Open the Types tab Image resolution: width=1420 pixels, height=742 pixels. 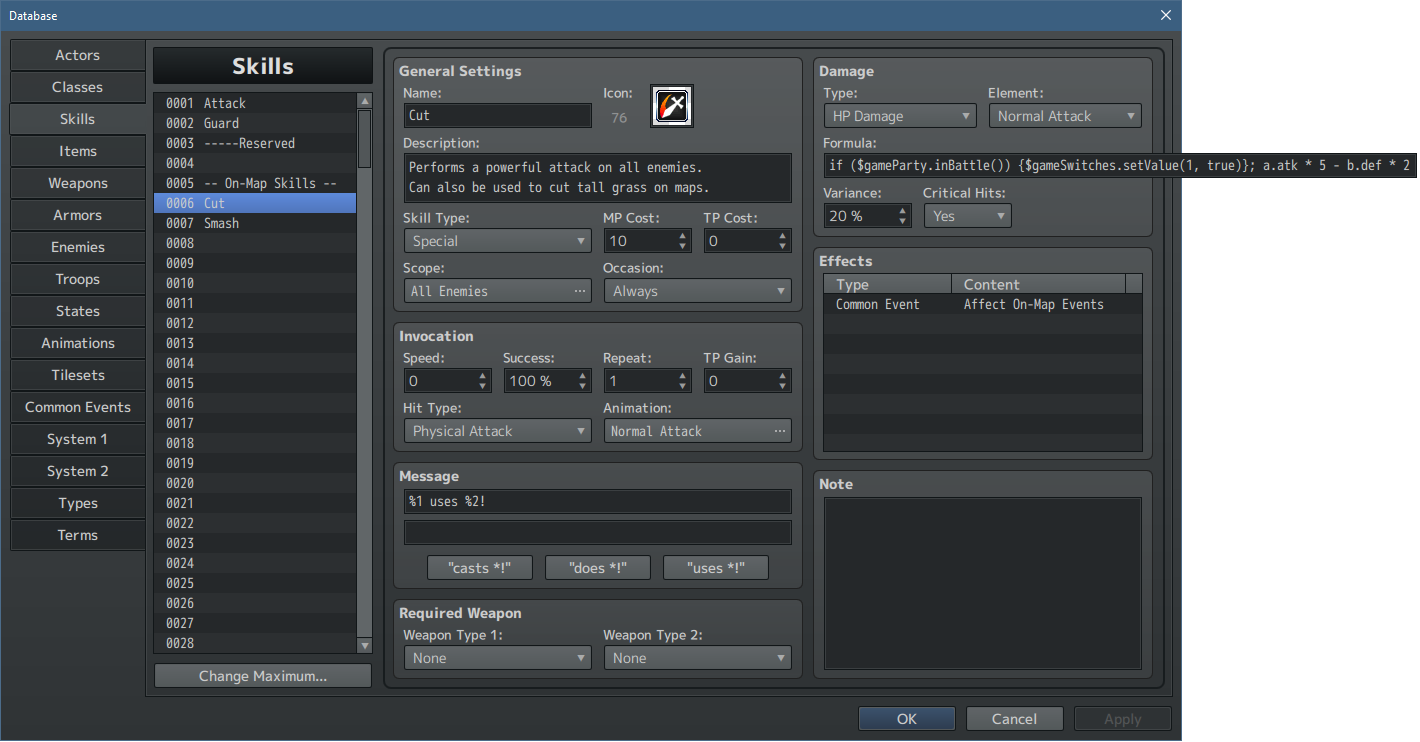[78, 503]
